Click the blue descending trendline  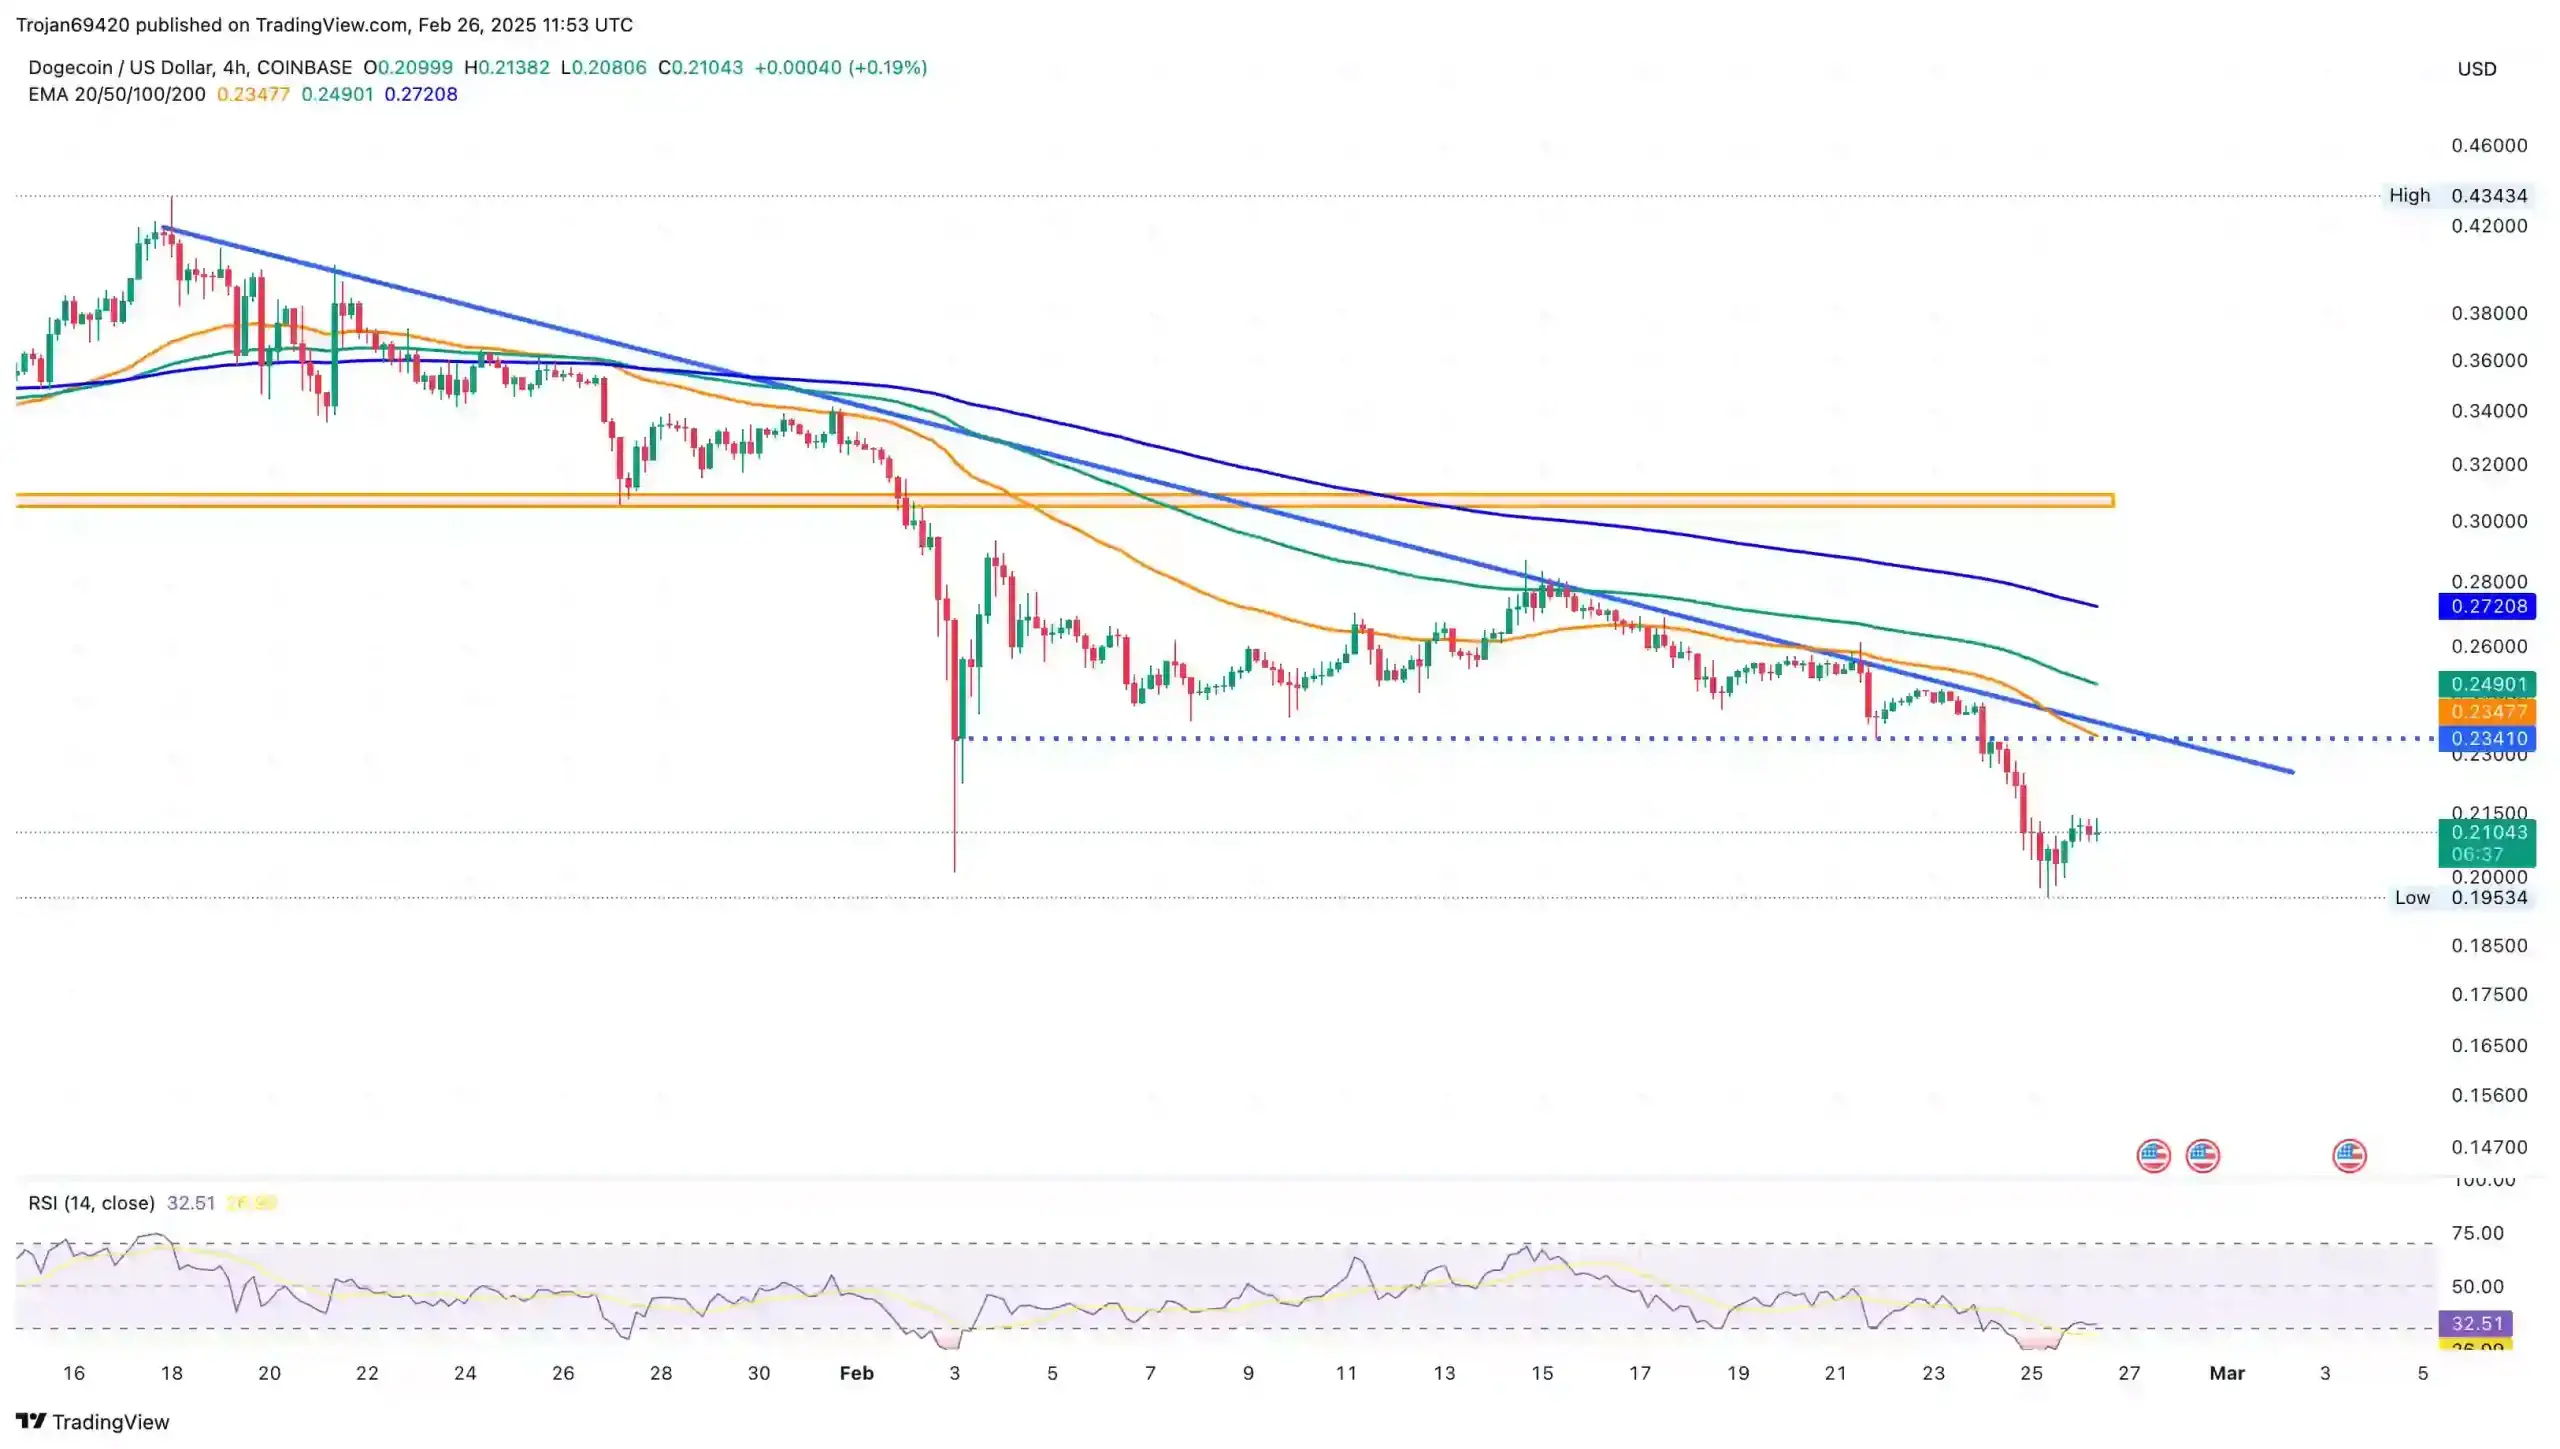(1227, 500)
